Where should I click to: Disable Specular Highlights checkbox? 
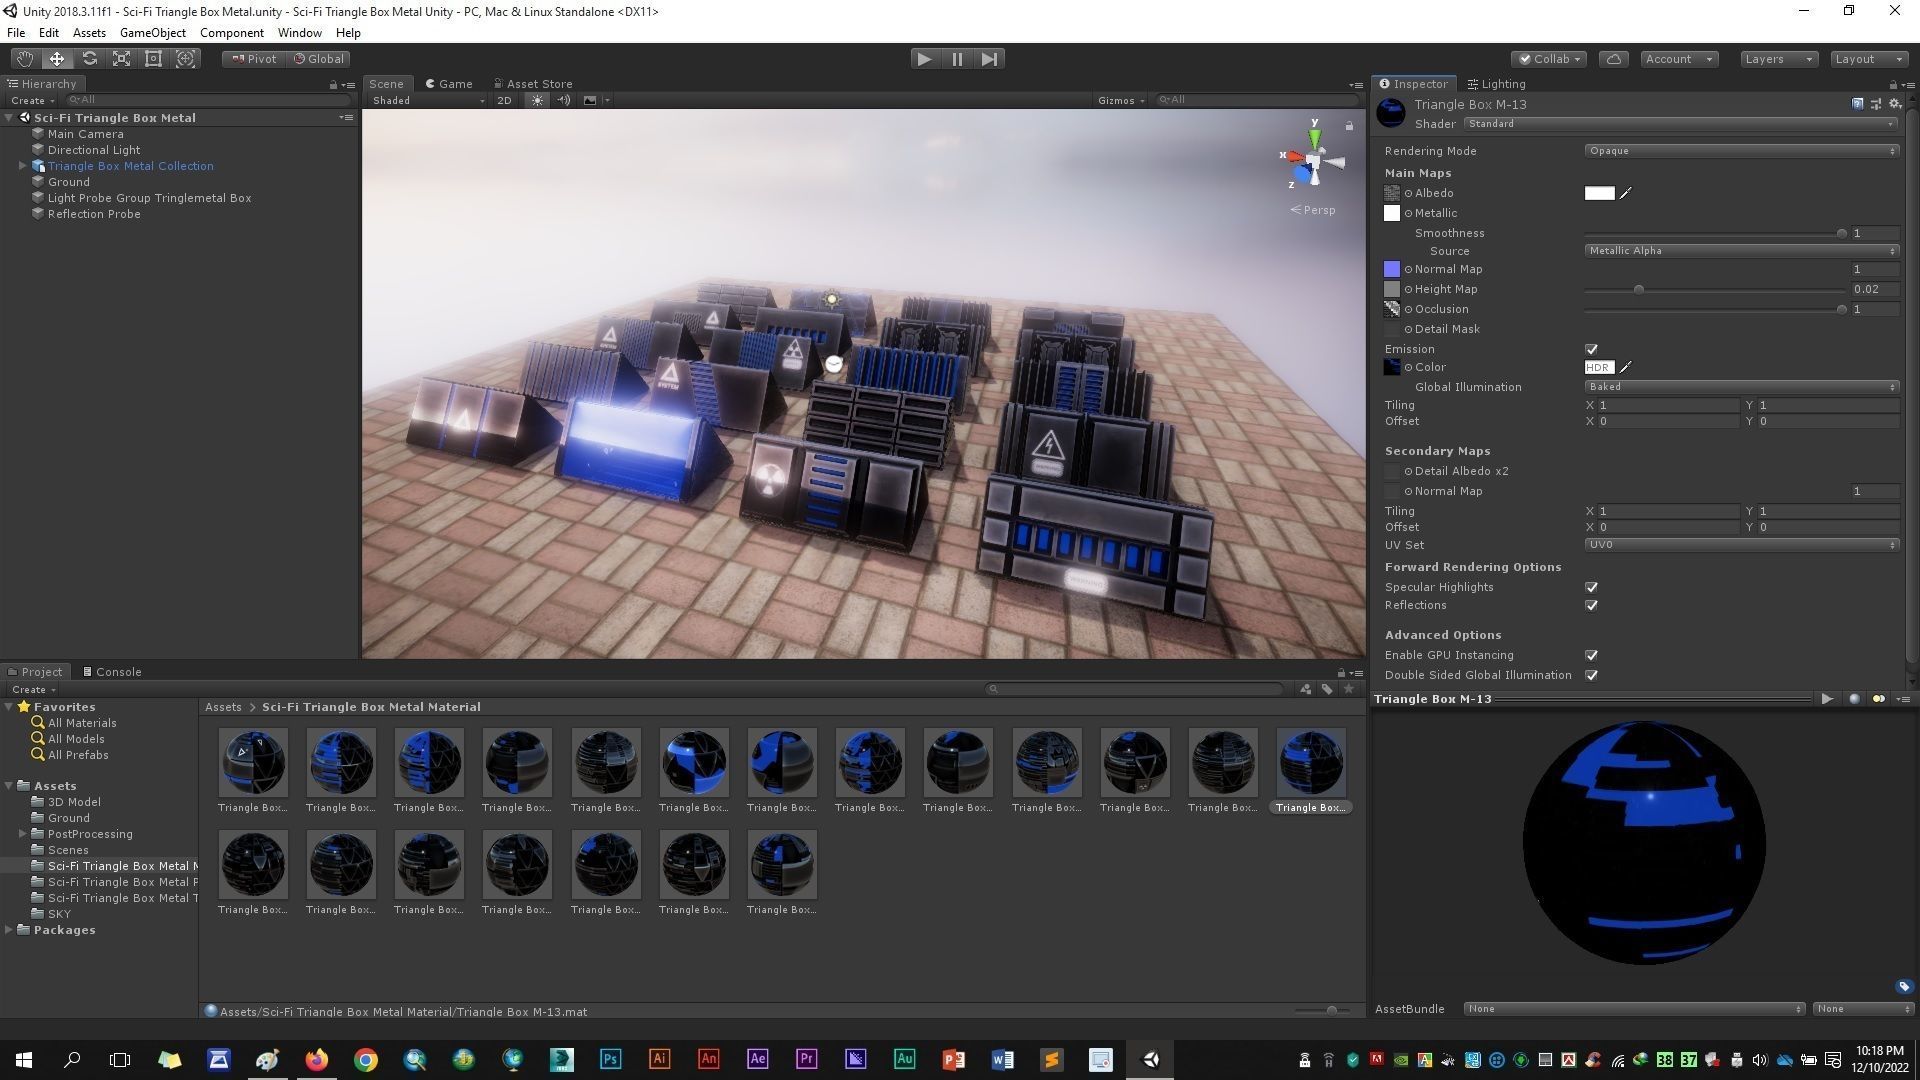click(1591, 587)
